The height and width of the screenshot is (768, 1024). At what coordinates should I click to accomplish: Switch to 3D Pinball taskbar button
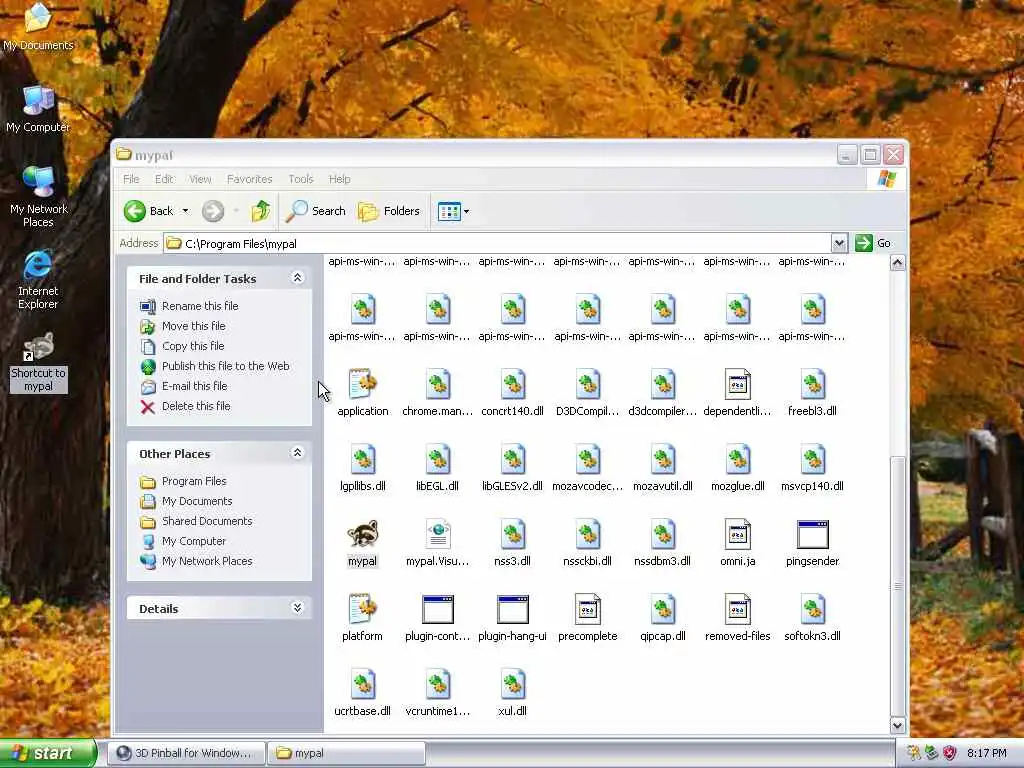point(186,753)
